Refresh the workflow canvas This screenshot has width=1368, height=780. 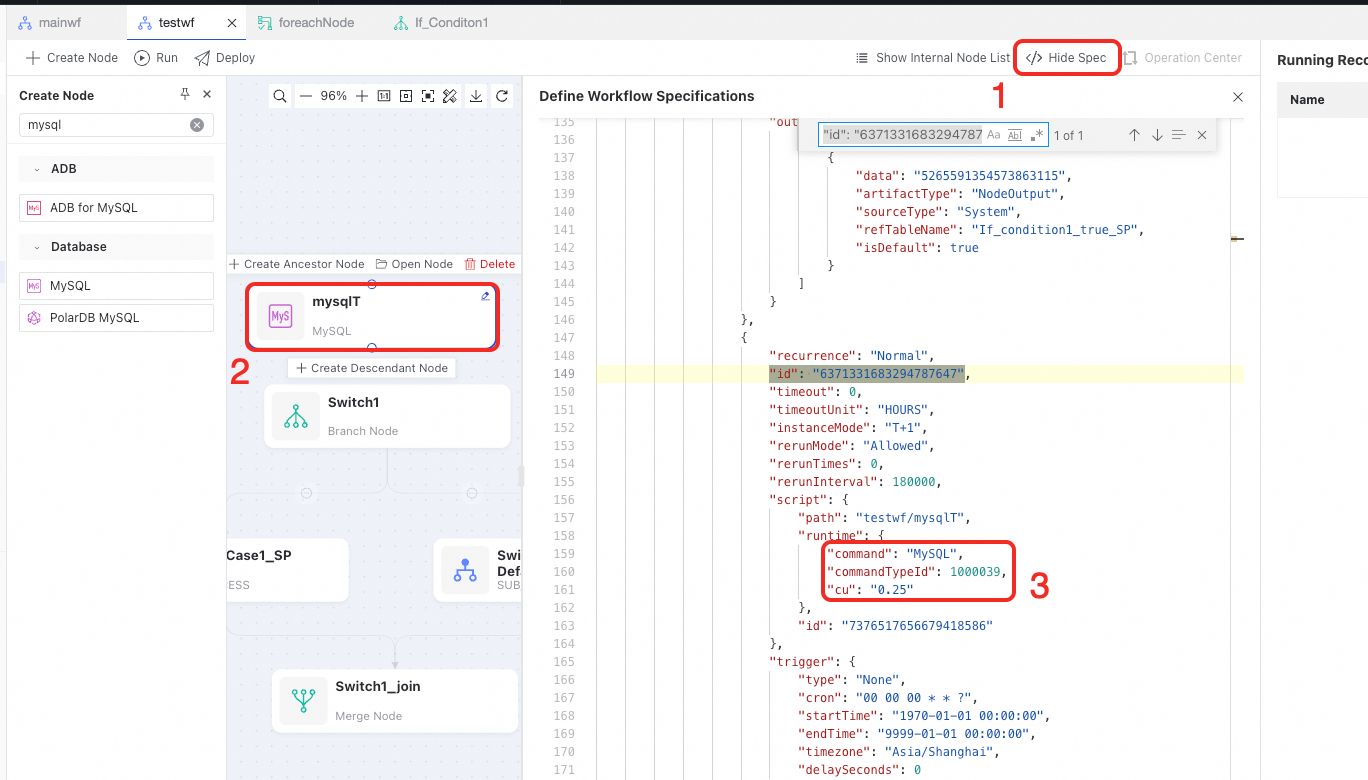pos(502,96)
